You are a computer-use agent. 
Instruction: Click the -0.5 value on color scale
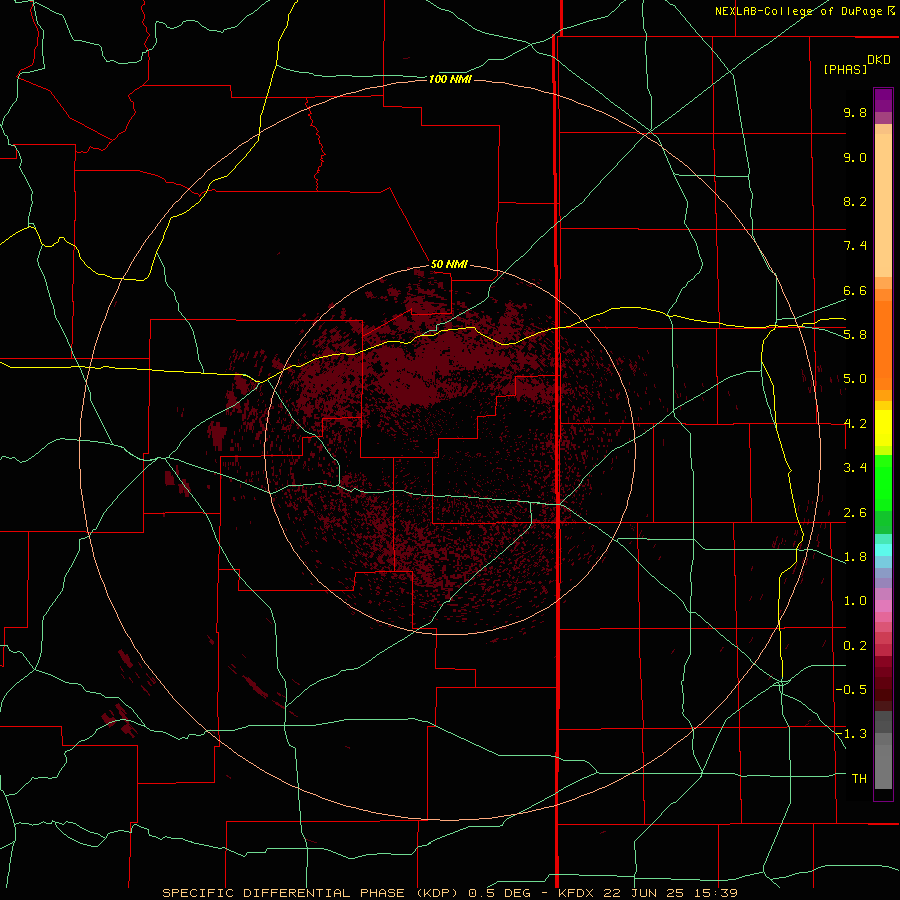(x=851, y=690)
